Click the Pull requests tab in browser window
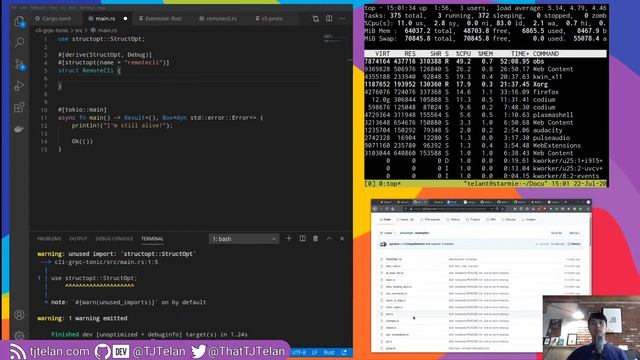 430,220
